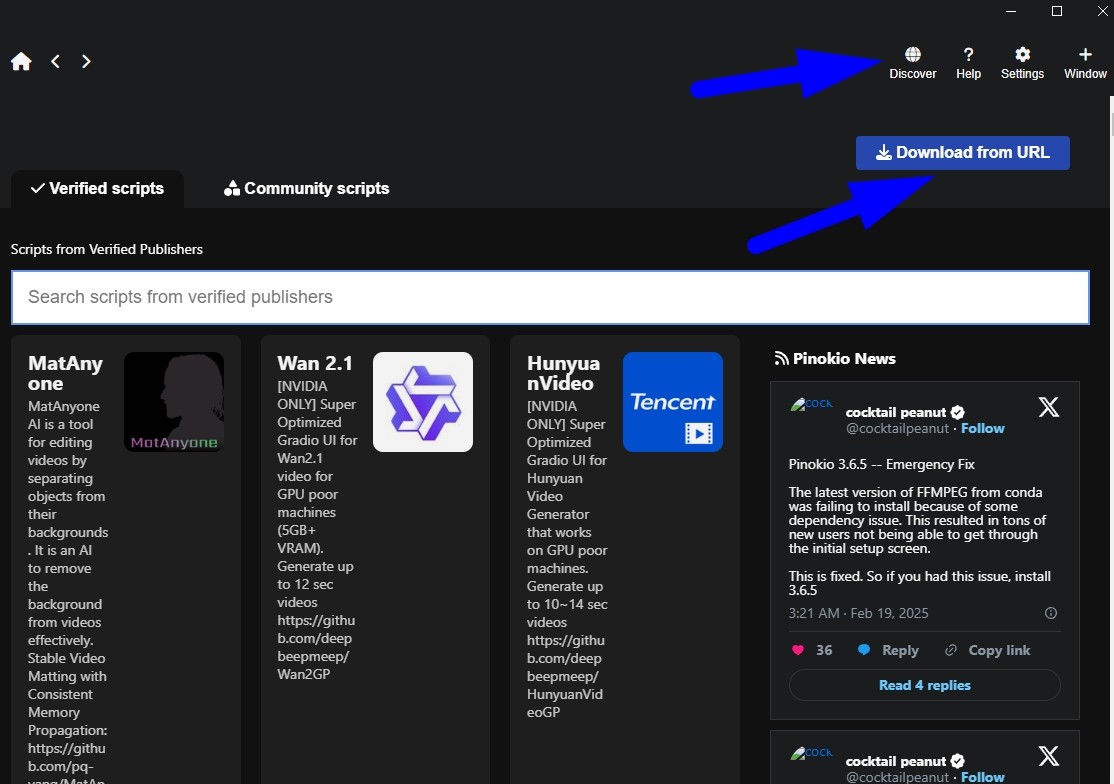The width and height of the screenshot is (1114, 784).
Task: Like the tweet using the heart icon
Action: coord(798,650)
